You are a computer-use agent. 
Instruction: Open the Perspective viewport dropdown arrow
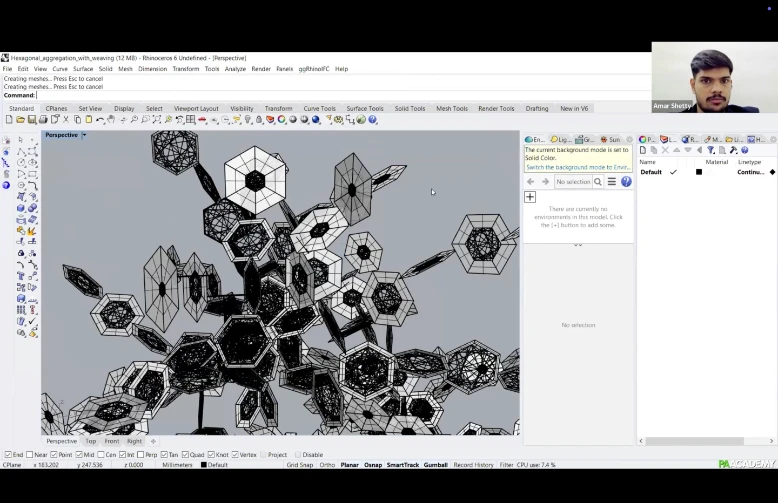pos(84,135)
